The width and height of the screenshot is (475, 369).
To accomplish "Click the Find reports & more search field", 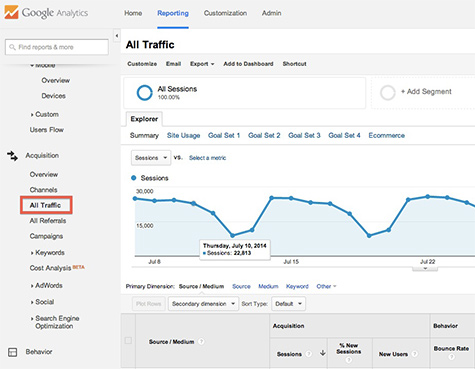I will [57, 47].
